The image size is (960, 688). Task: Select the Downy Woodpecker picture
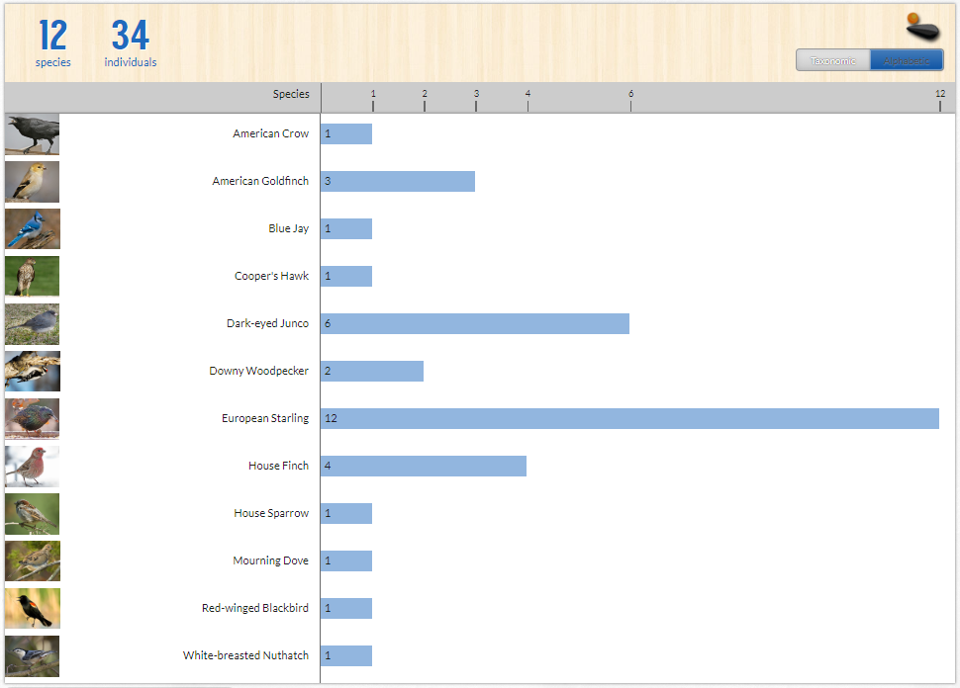[32, 372]
